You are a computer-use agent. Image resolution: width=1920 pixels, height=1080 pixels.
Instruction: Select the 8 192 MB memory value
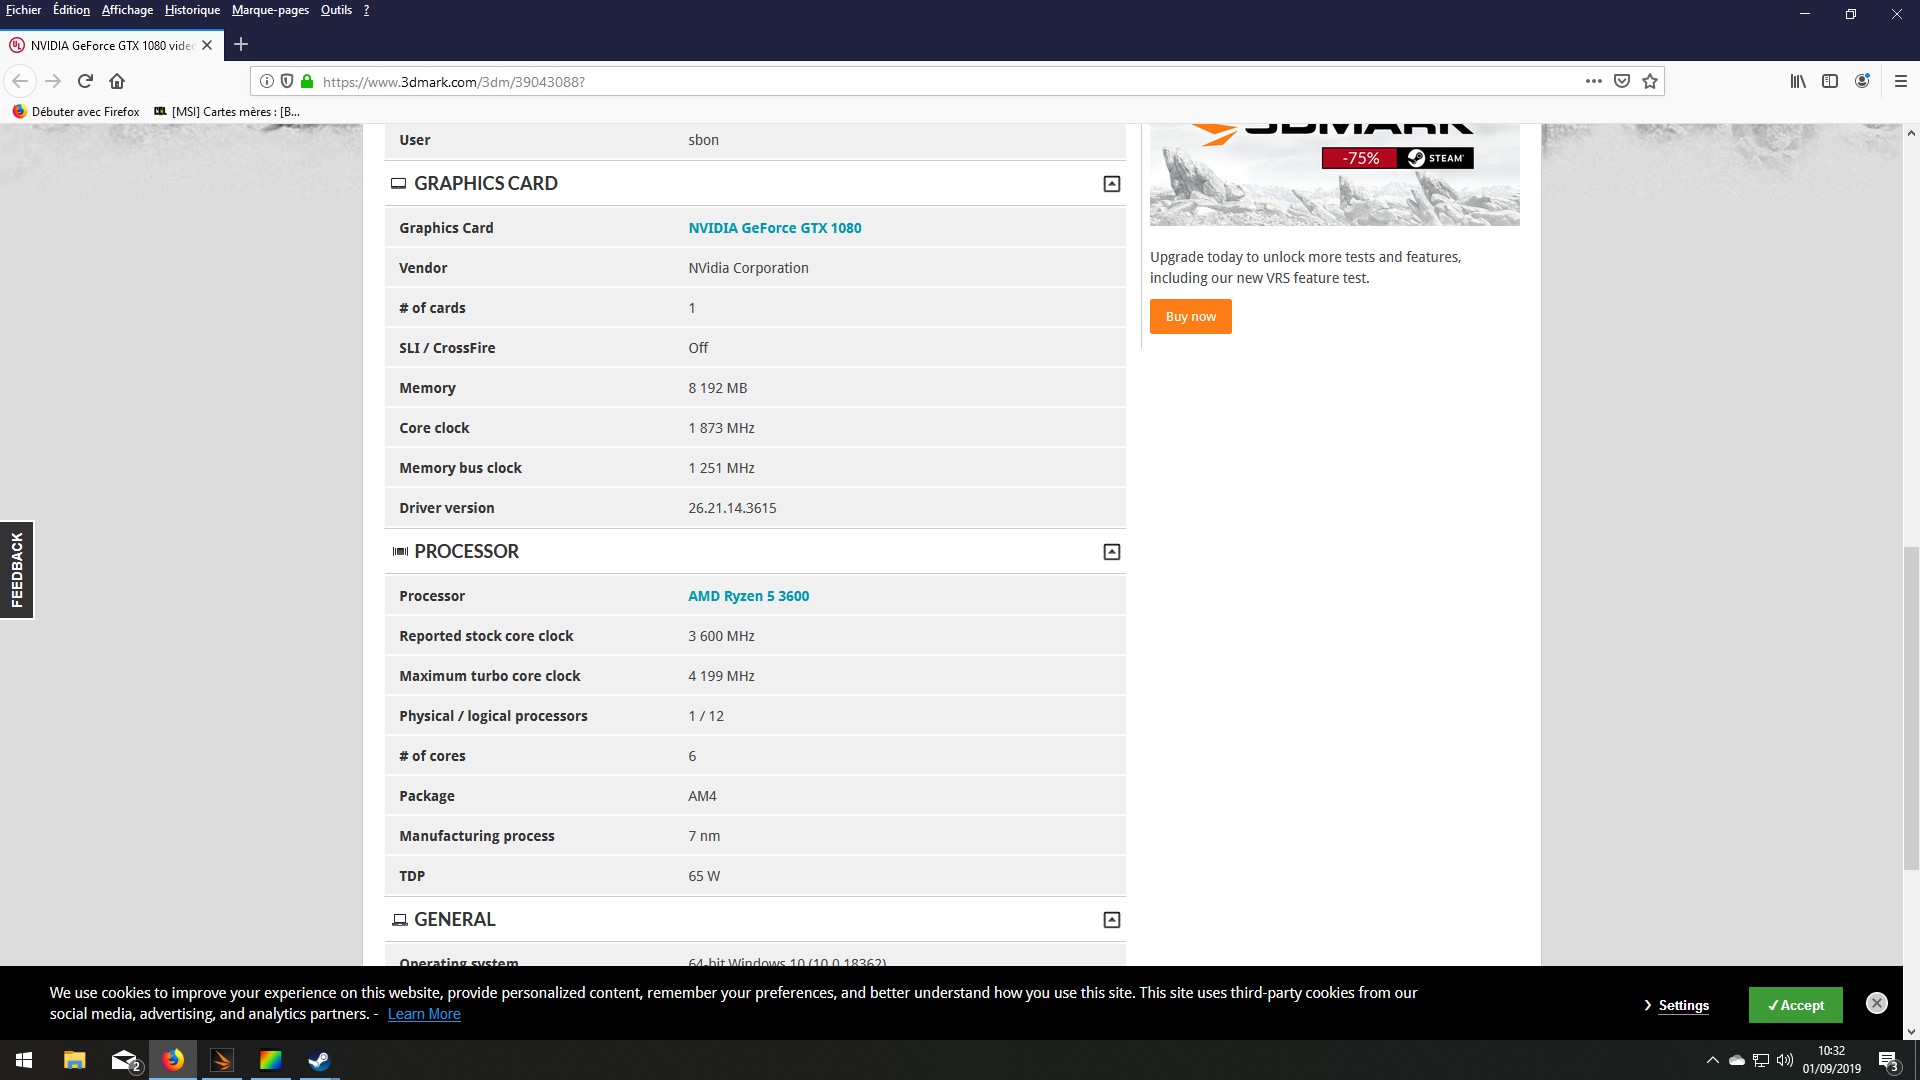point(717,388)
